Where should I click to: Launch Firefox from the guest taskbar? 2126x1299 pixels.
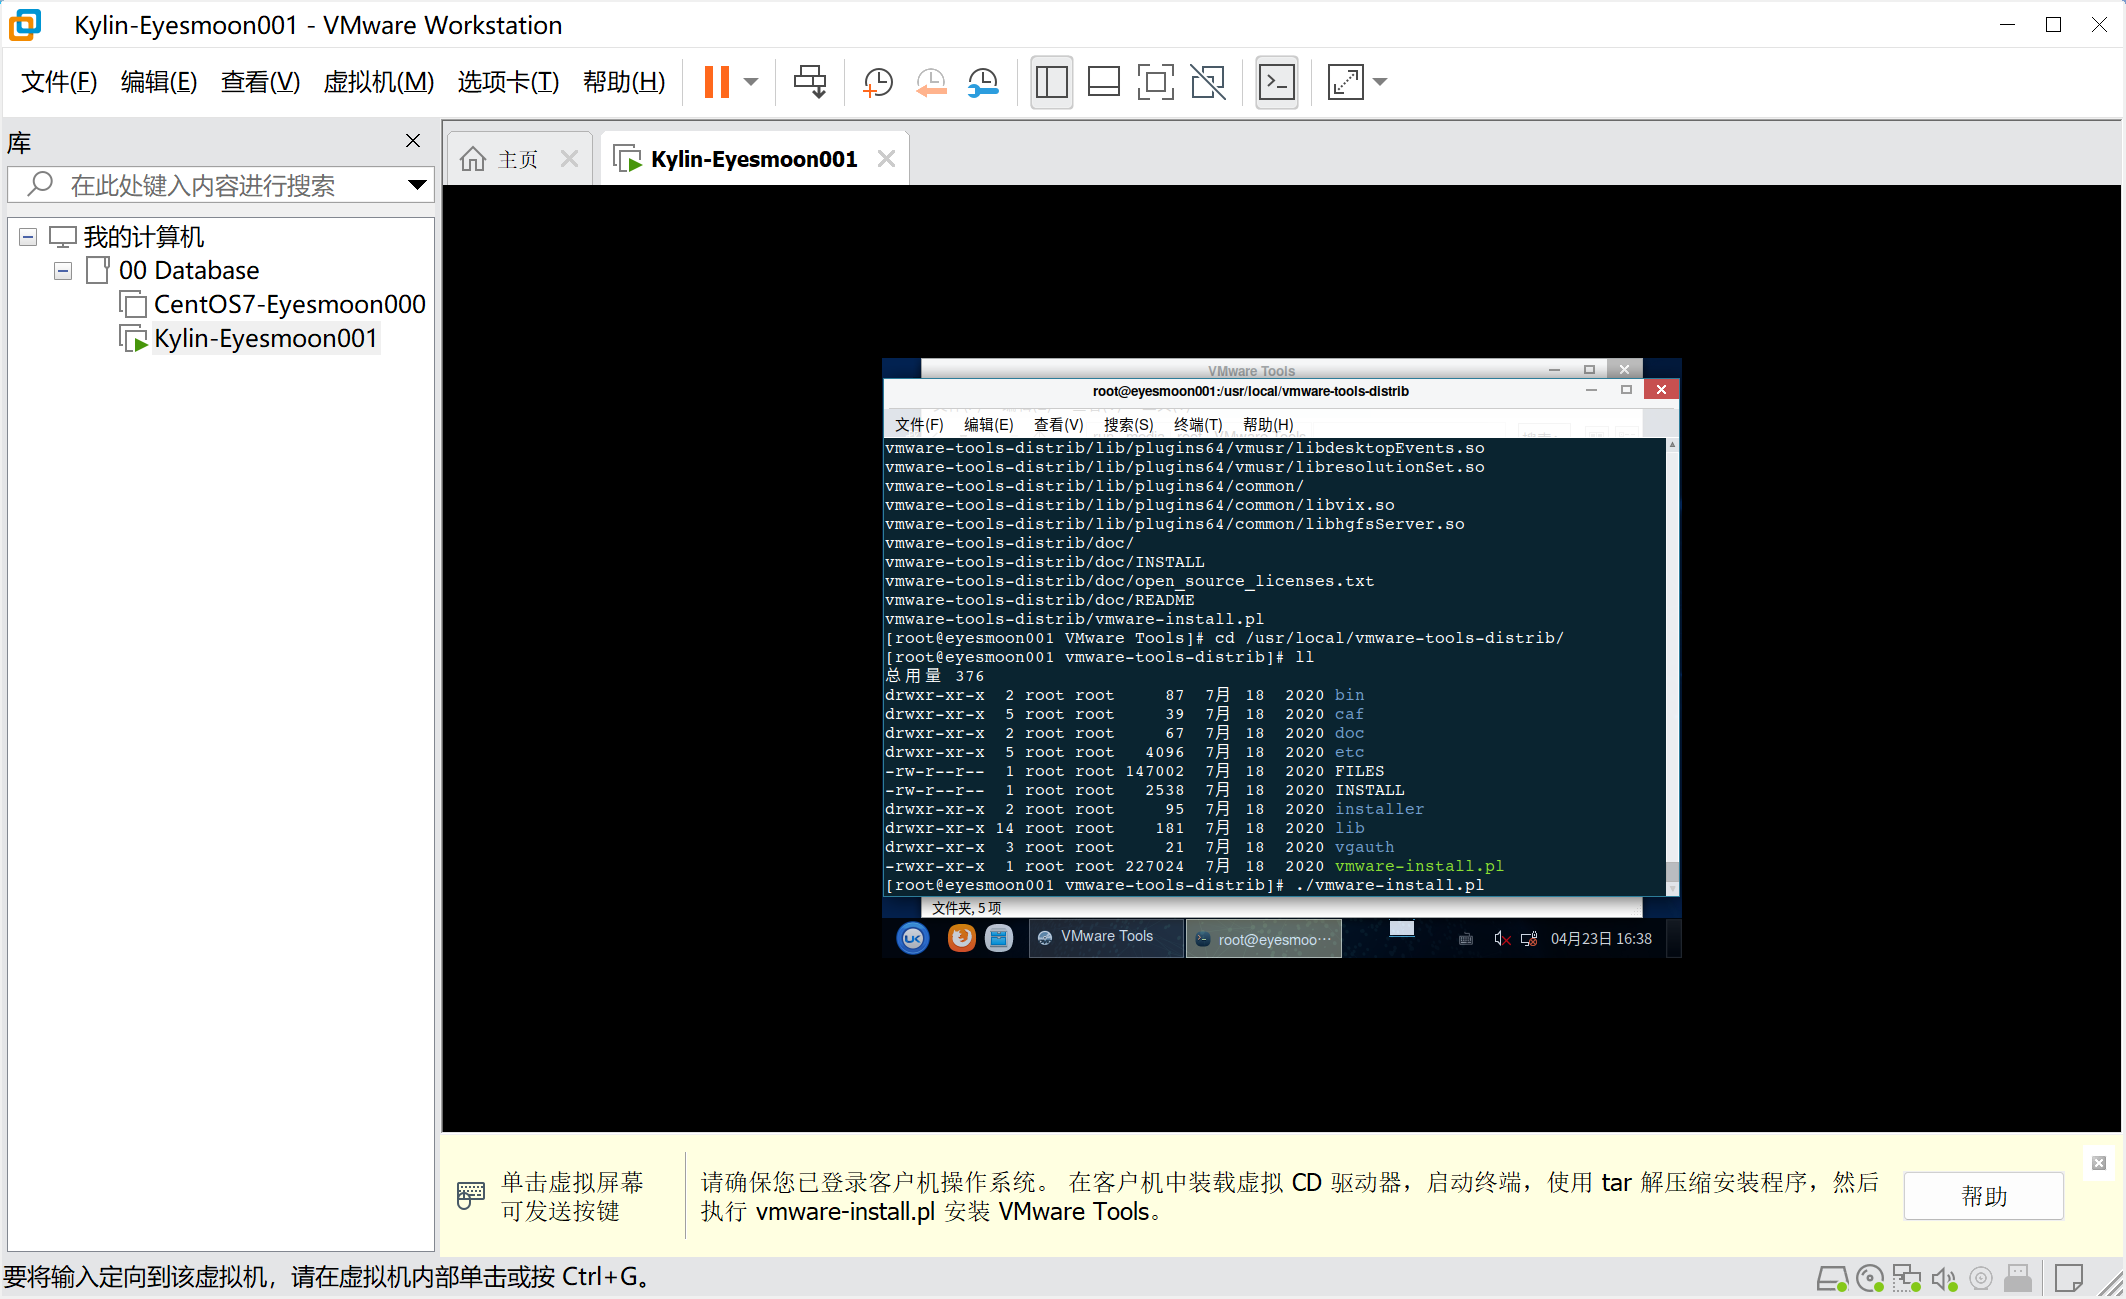pos(961,938)
